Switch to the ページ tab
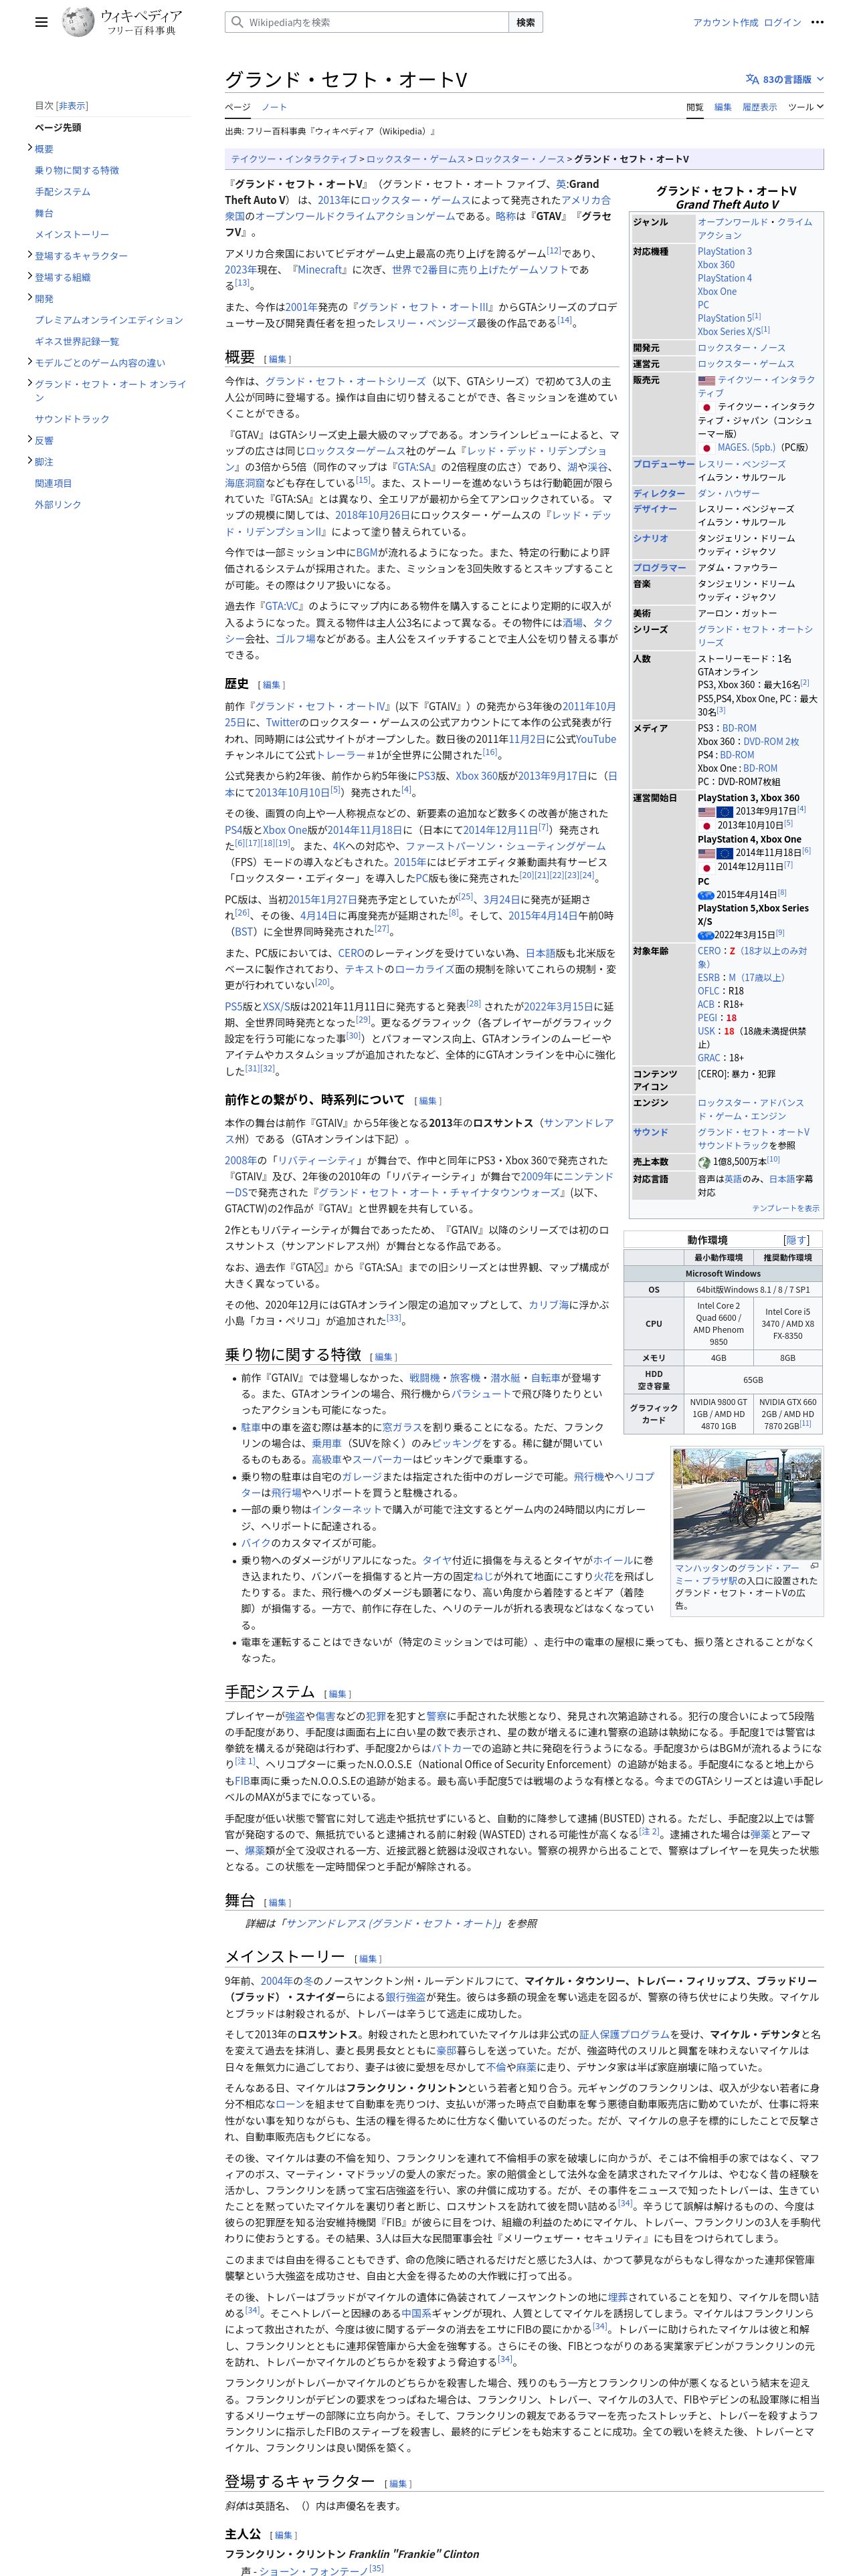Screen dimensions: 859x2576 tap(237, 107)
